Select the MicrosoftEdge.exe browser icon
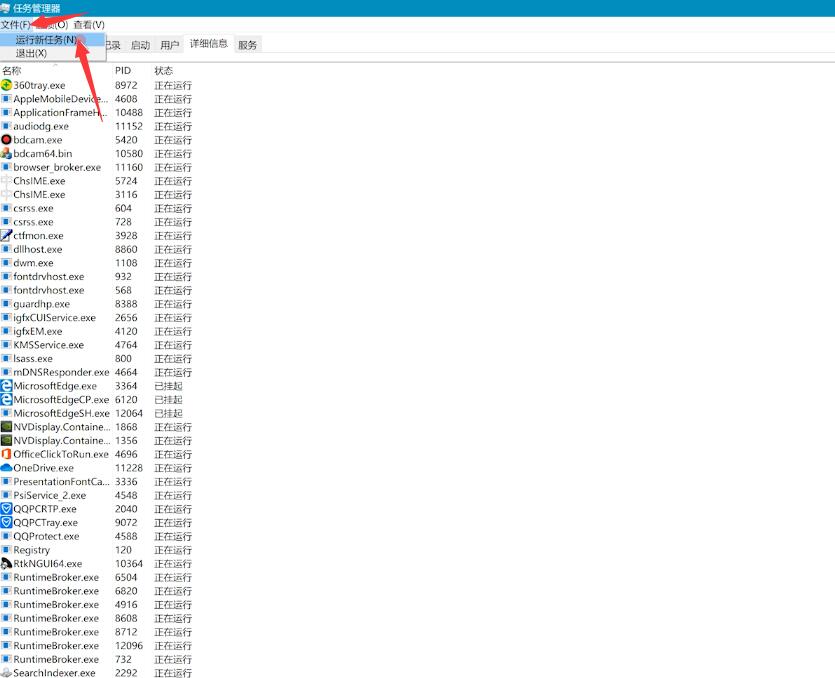 click(6, 386)
